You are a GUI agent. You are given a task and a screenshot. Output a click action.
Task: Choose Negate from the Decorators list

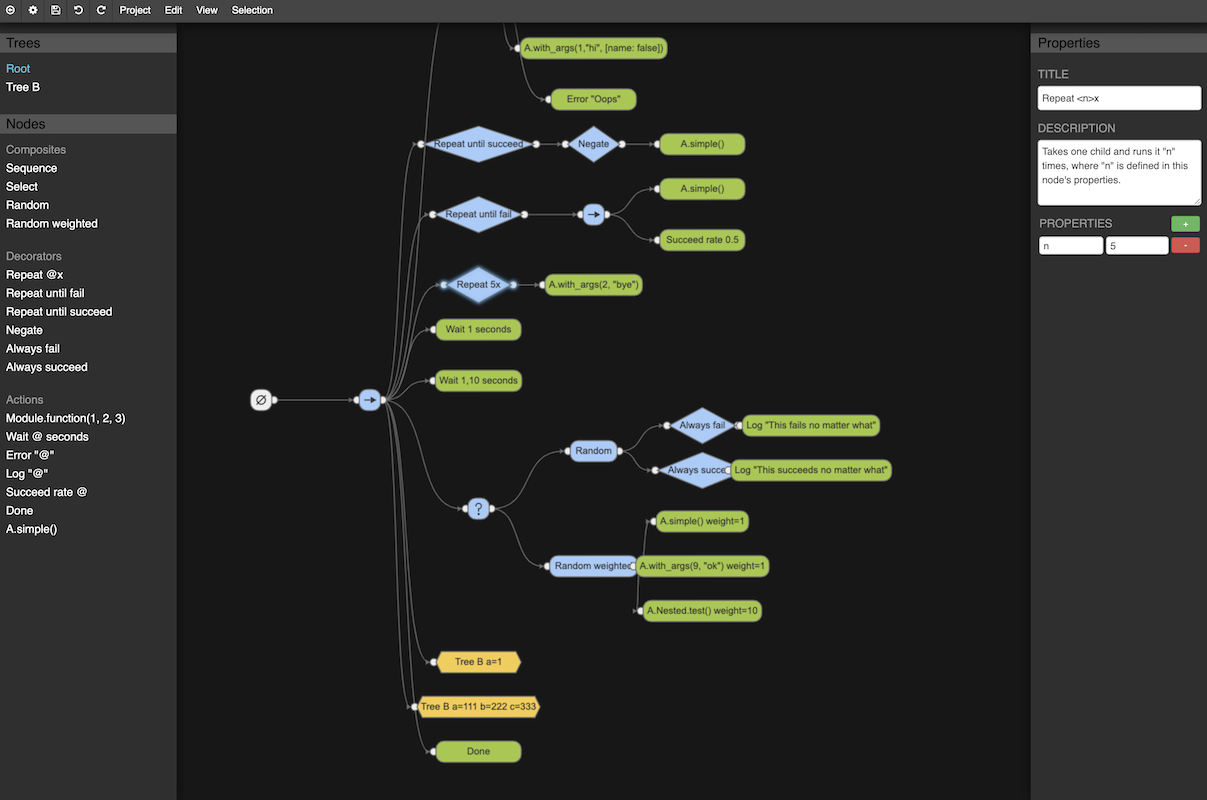pyautogui.click(x=24, y=330)
